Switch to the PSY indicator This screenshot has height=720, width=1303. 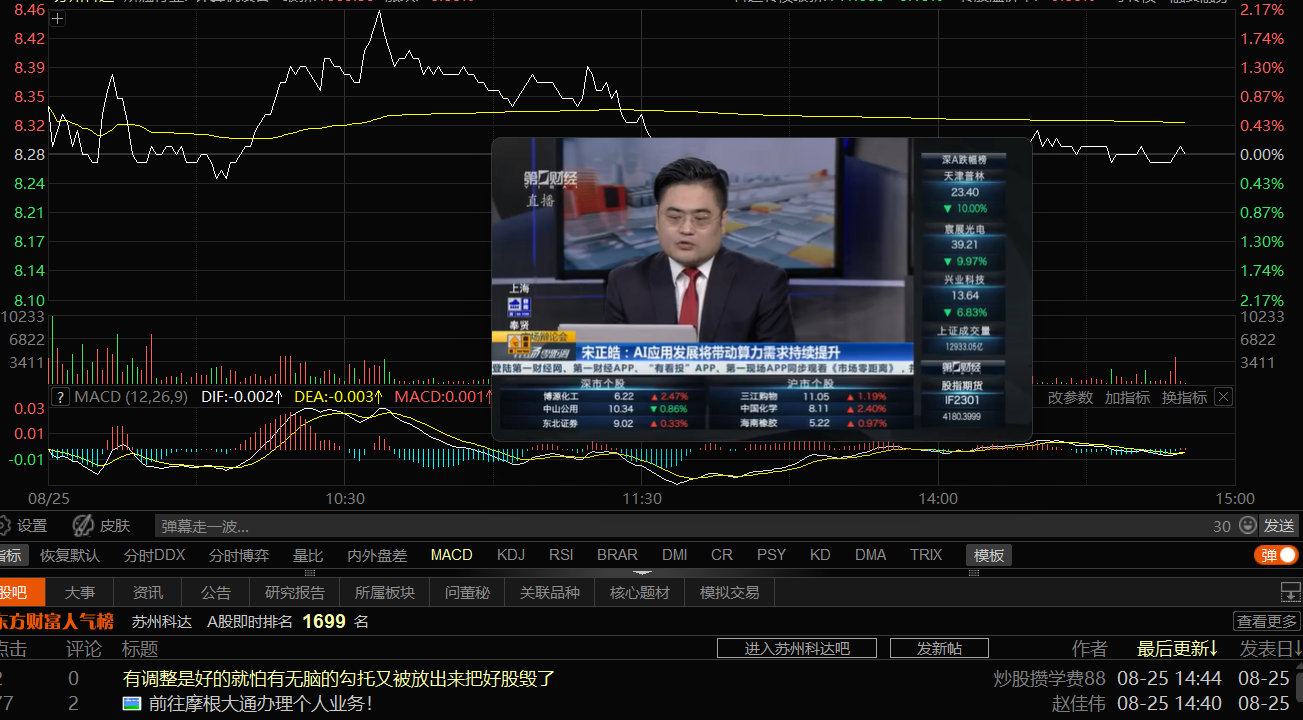771,555
